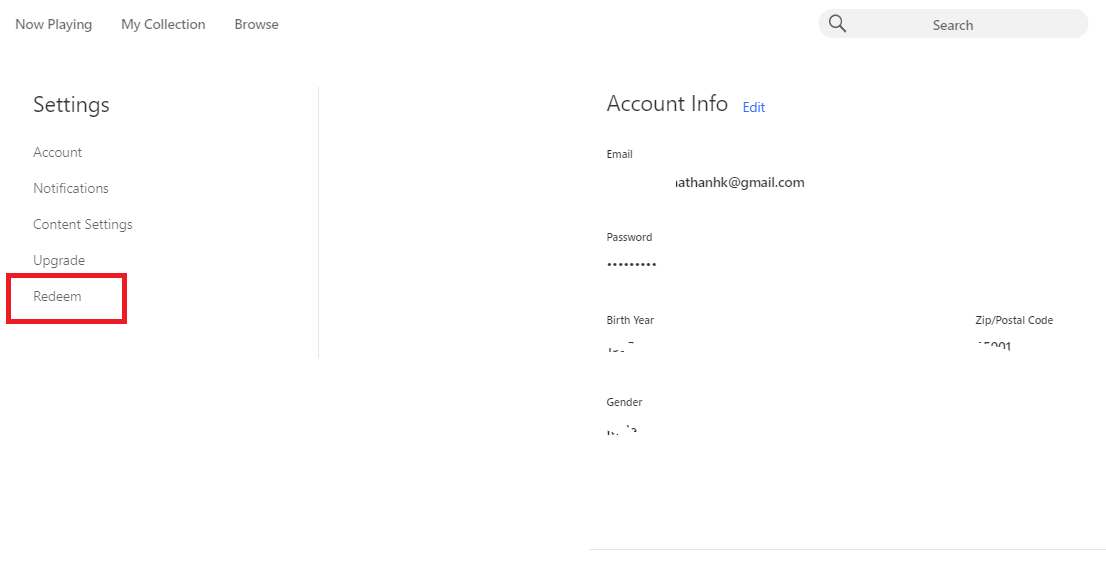Click the gmail.com email address text

tap(739, 183)
